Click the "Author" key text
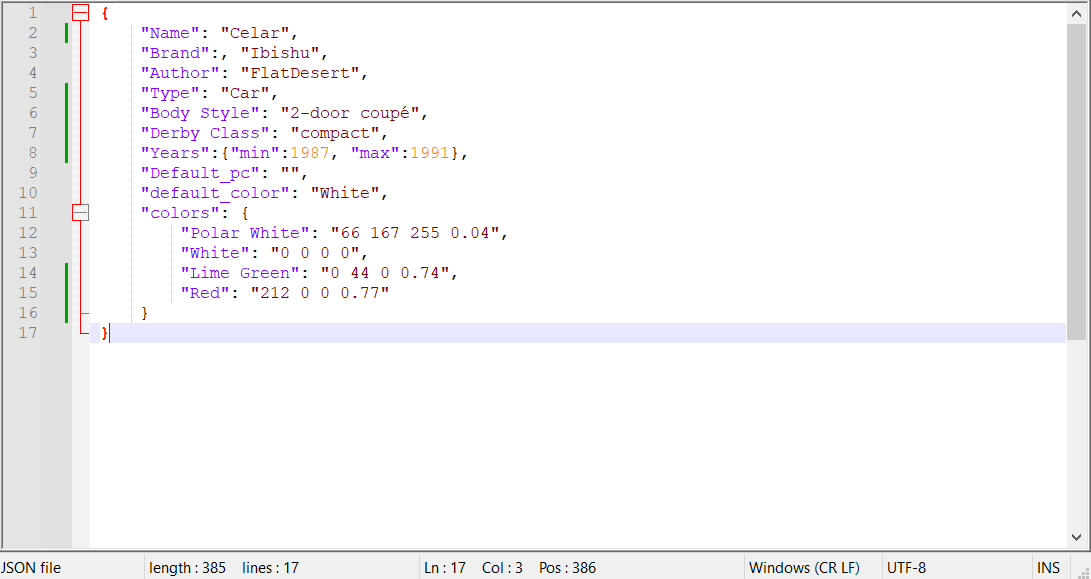The width and height of the screenshot is (1091, 579). [x=180, y=73]
